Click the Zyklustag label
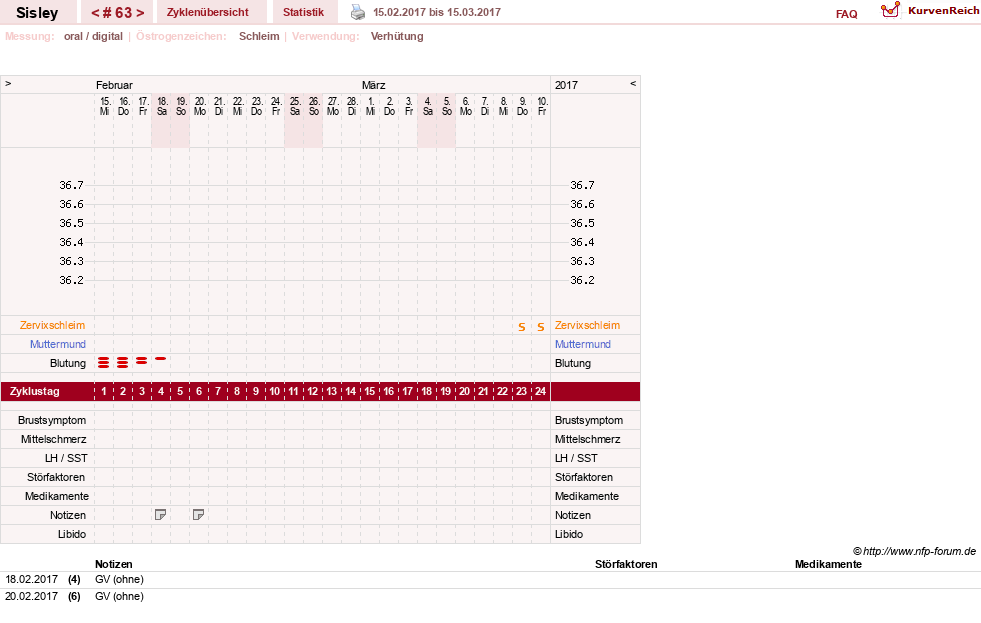Viewport: 981px width, 623px height. pos(34,392)
